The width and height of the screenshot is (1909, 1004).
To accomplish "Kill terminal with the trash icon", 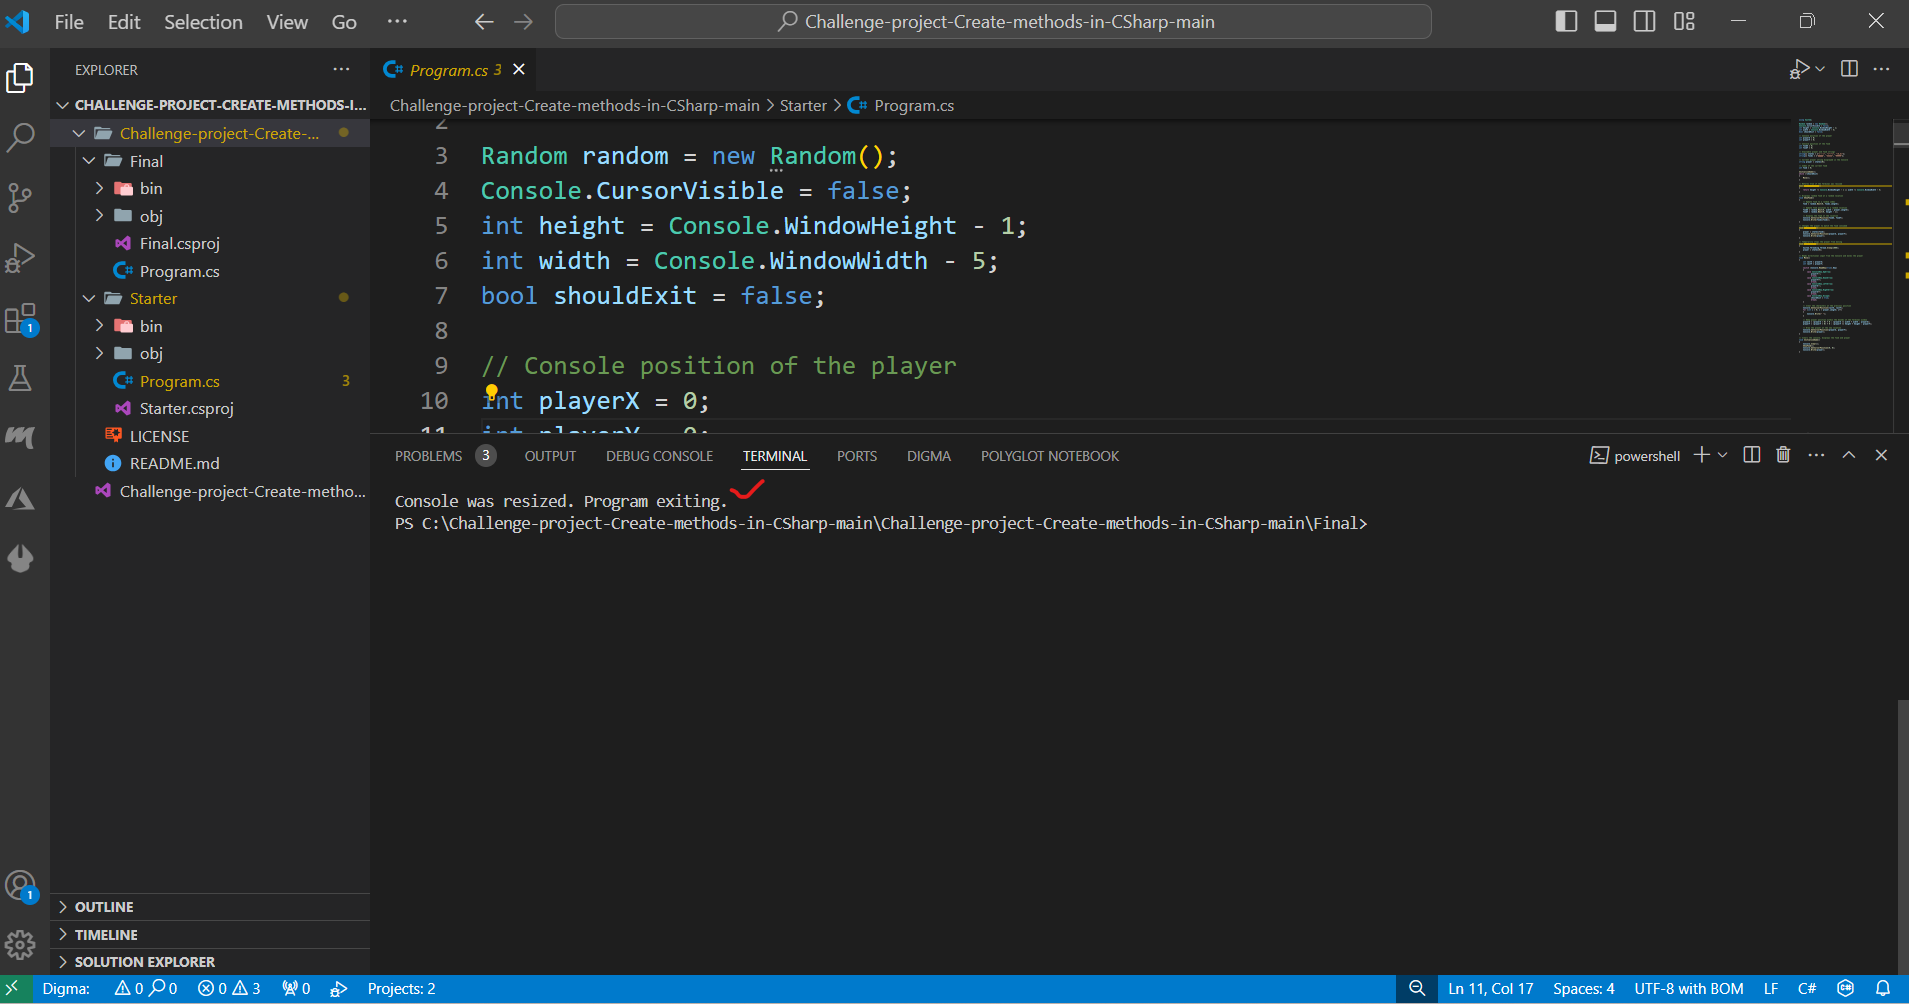I will pos(1783,455).
